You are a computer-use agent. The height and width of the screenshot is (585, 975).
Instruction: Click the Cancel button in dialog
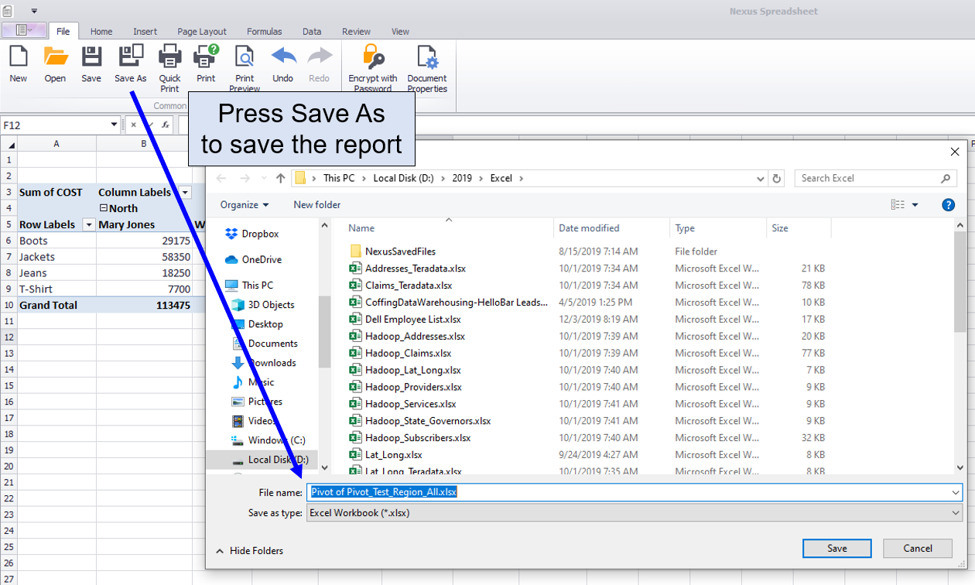pos(917,548)
